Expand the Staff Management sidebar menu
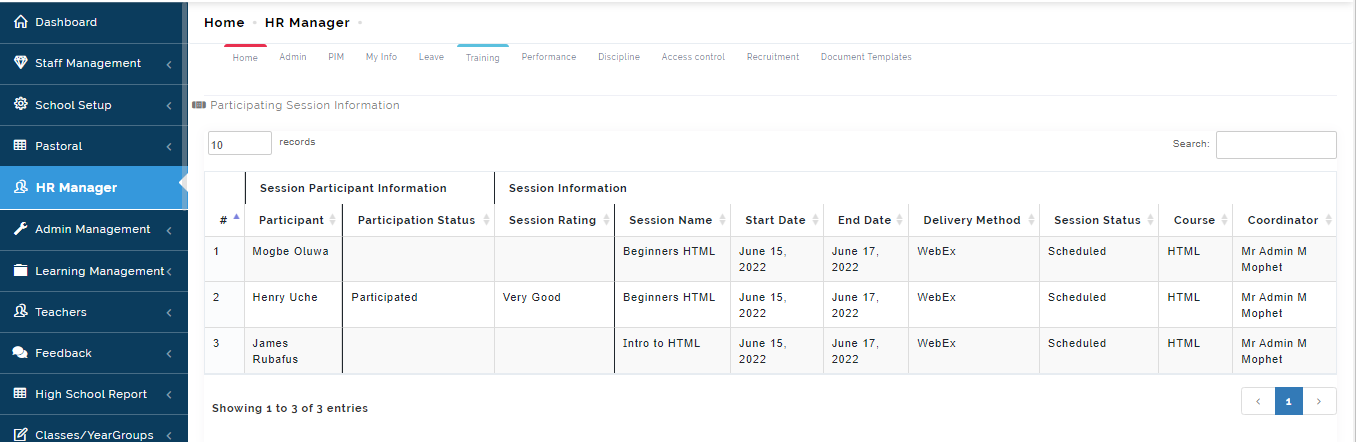The image size is (1356, 442). click(x=169, y=64)
